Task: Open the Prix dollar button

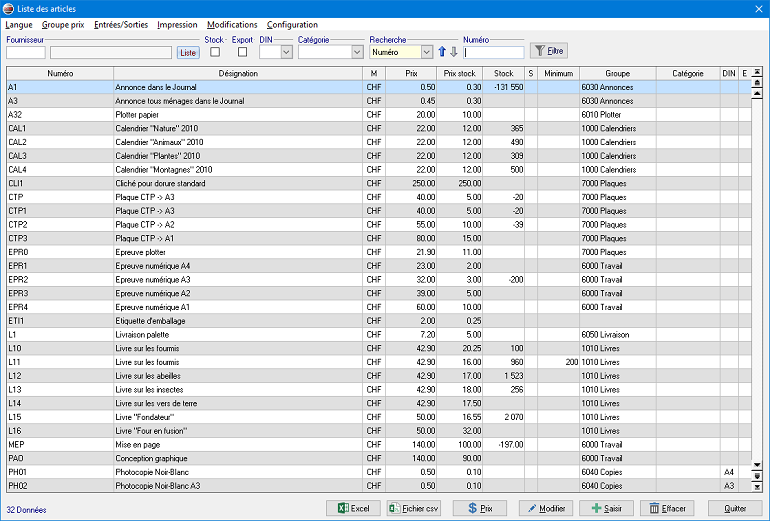Action: pyautogui.click(x=480, y=508)
